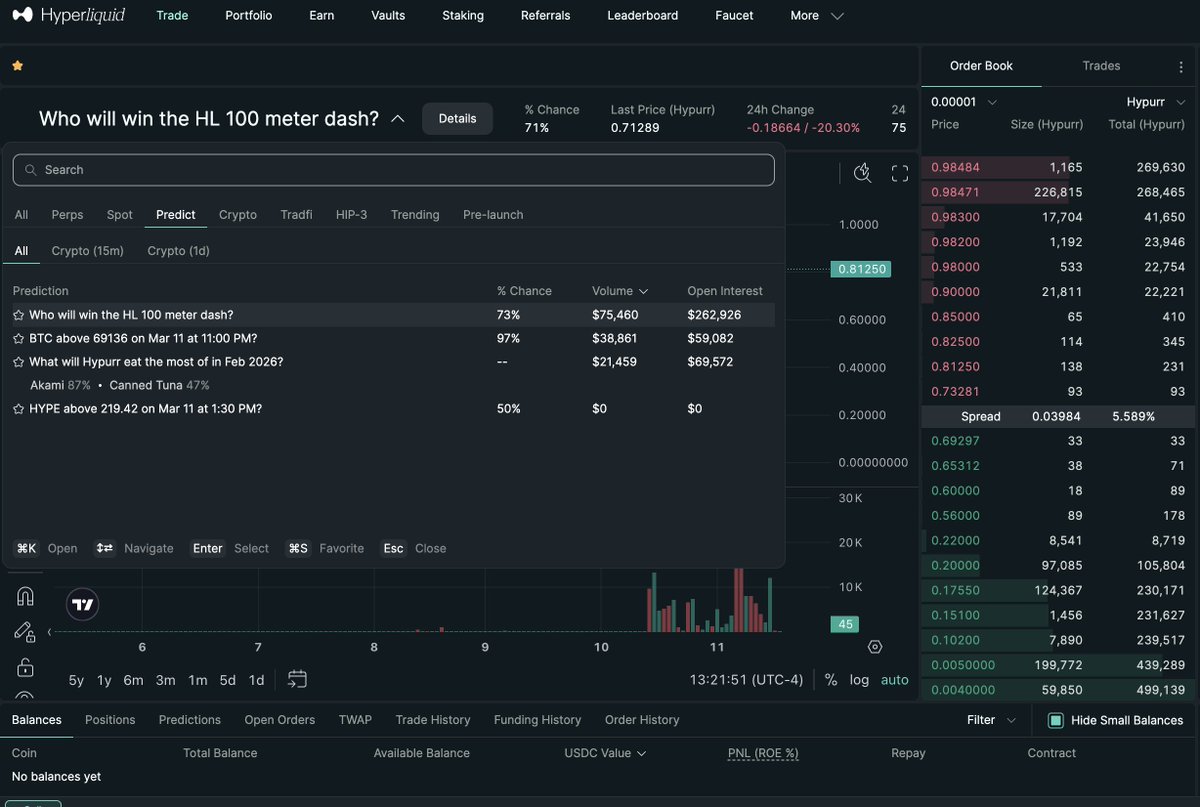Click the chart scroll-left arrow near time axis
The height and width of the screenshot is (807, 1200).
point(49,632)
